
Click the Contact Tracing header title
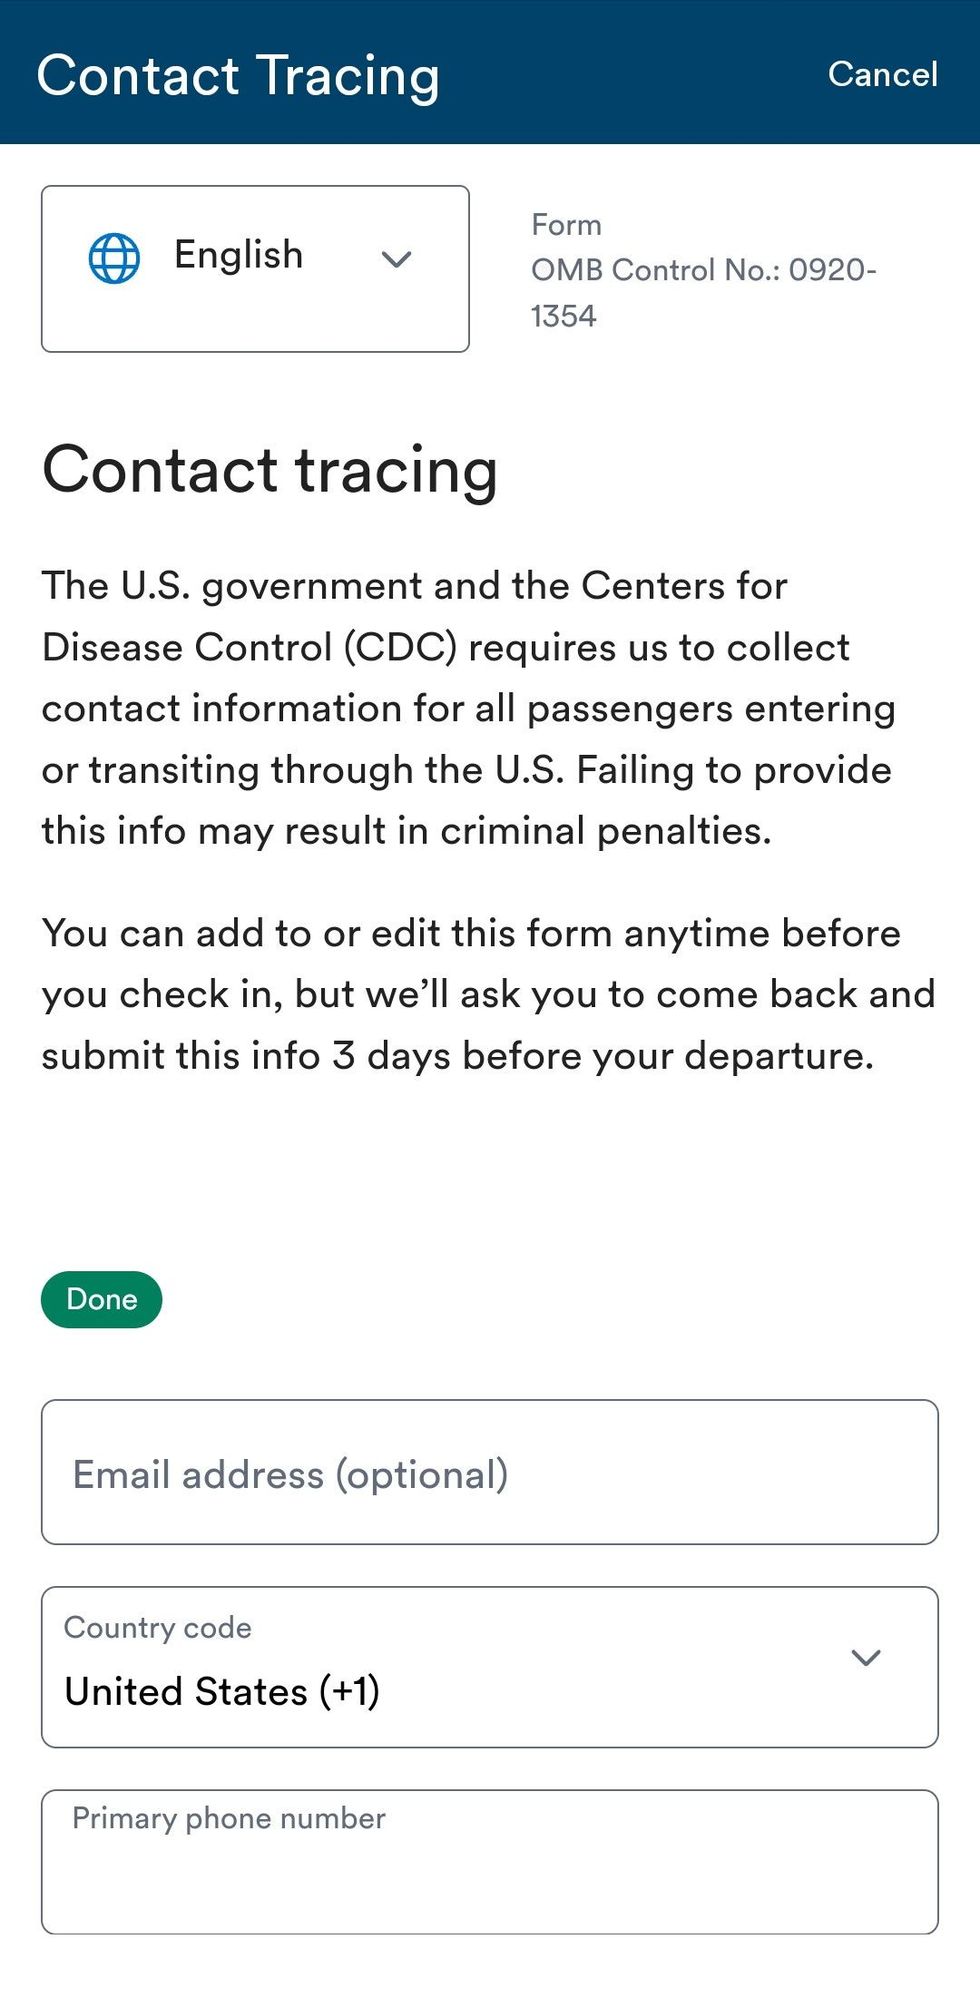tap(238, 75)
